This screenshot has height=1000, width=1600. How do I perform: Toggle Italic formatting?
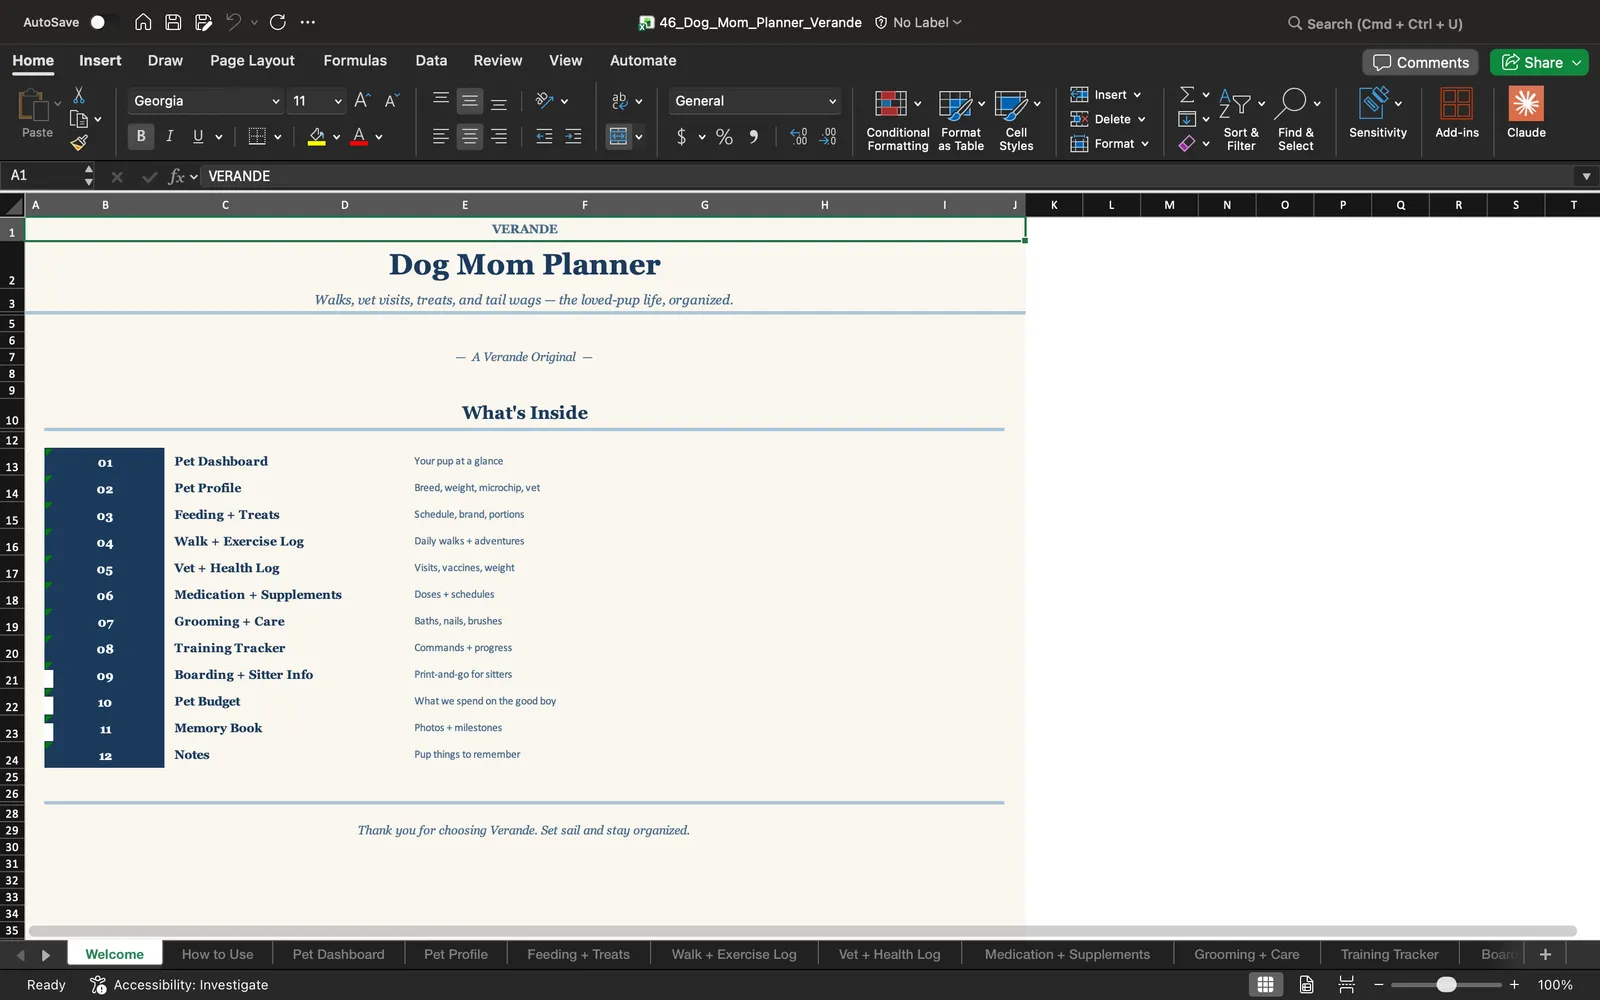point(170,136)
